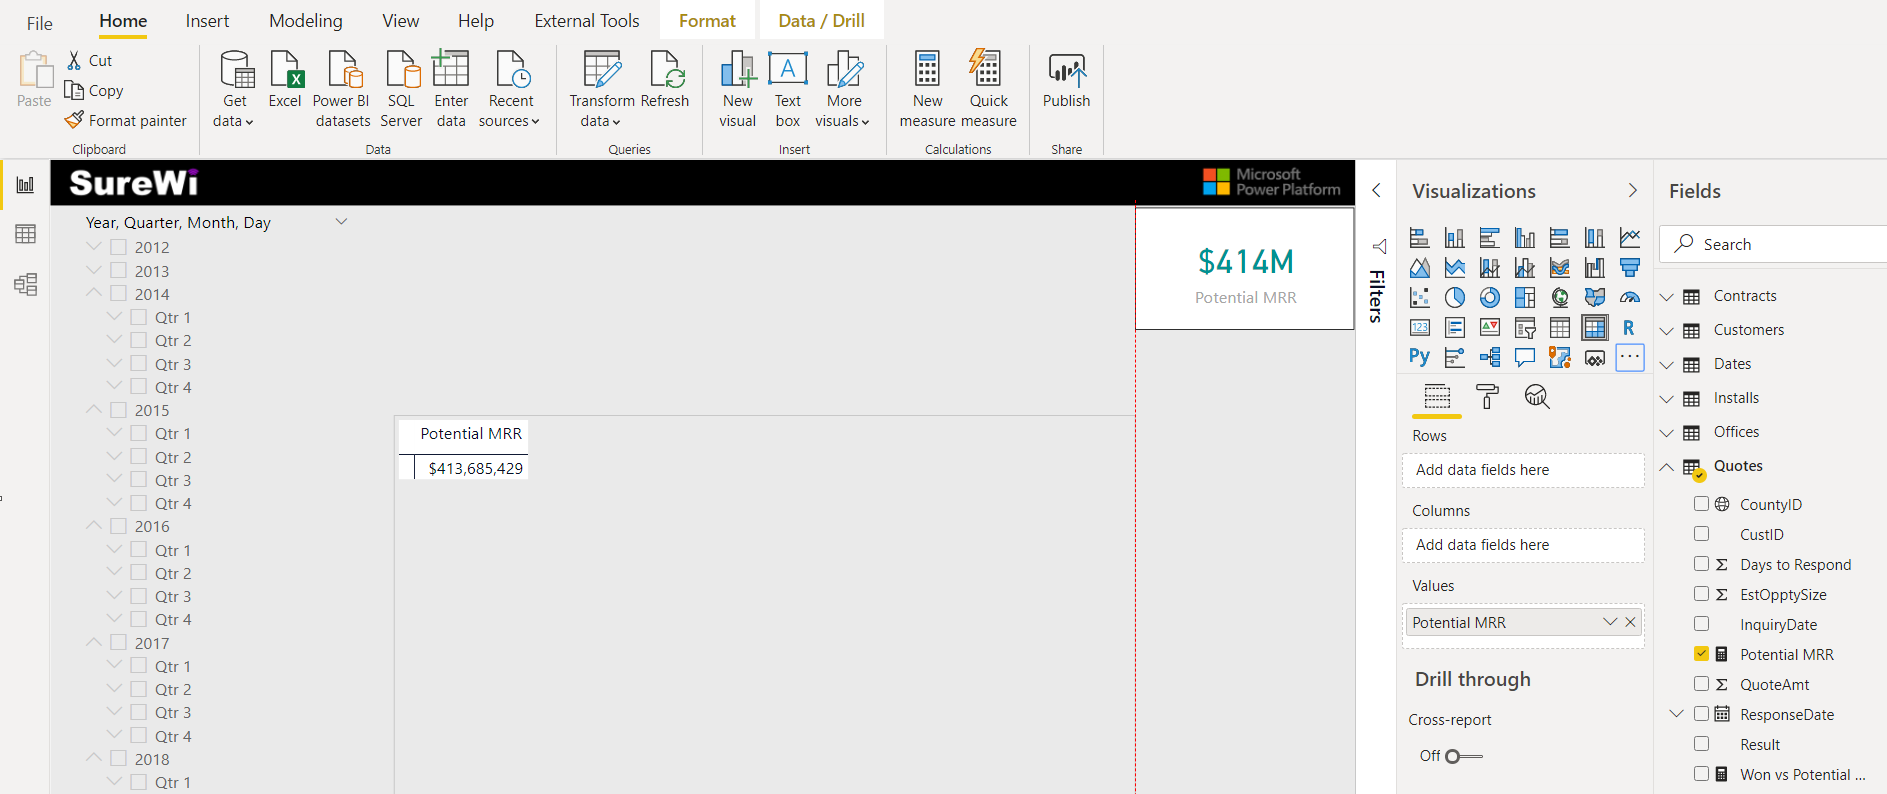Image resolution: width=1887 pixels, height=794 pixels.
Task: Open the slicer header dropdown chevron
Action: point(341,222)
